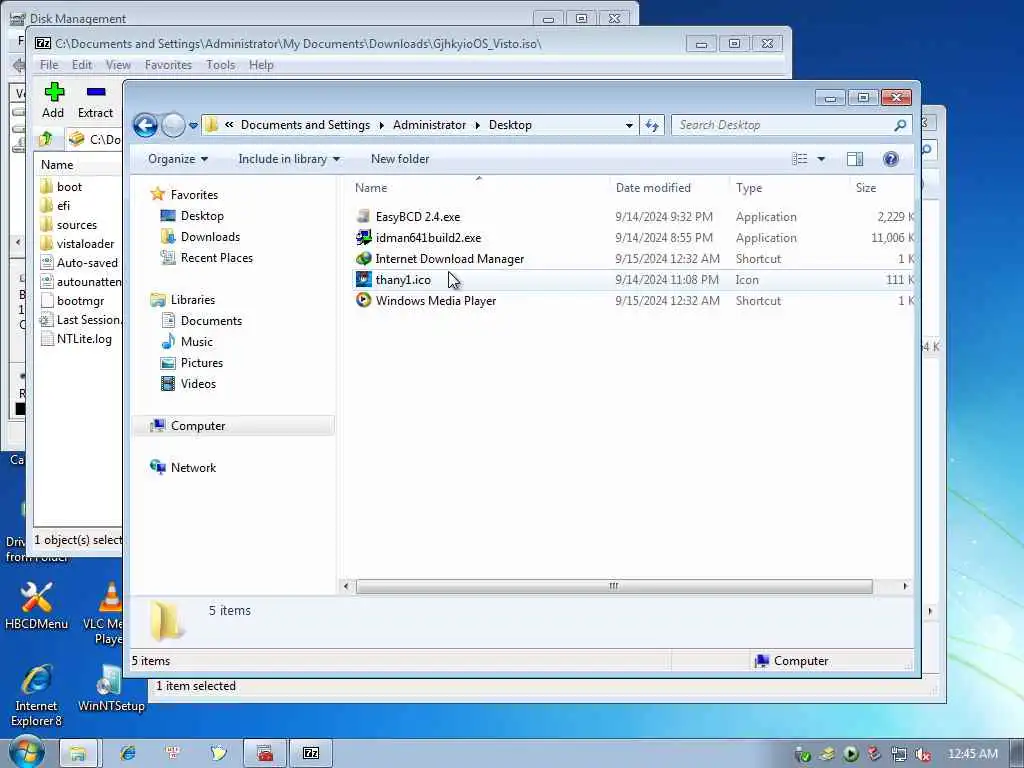Viewport: 1024px width, 768px height.
Task: Click the horizontal scrollbar in the file list
Action: point(614,586)
